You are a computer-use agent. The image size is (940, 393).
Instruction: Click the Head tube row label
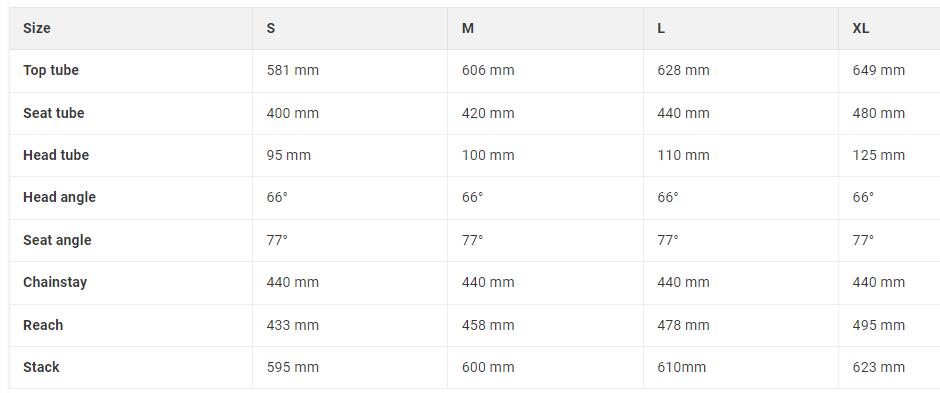pos(56,155)
